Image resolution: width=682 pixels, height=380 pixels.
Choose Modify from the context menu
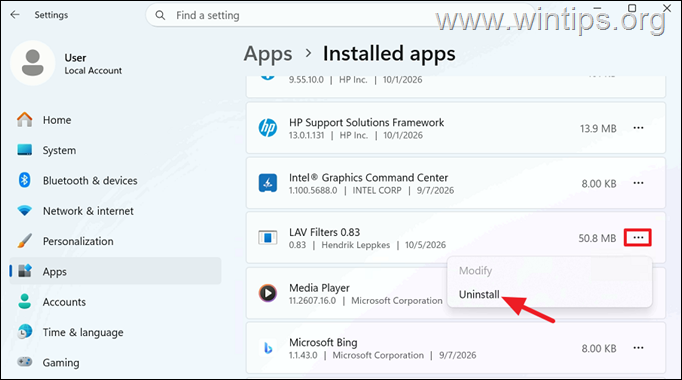point(475,270)
